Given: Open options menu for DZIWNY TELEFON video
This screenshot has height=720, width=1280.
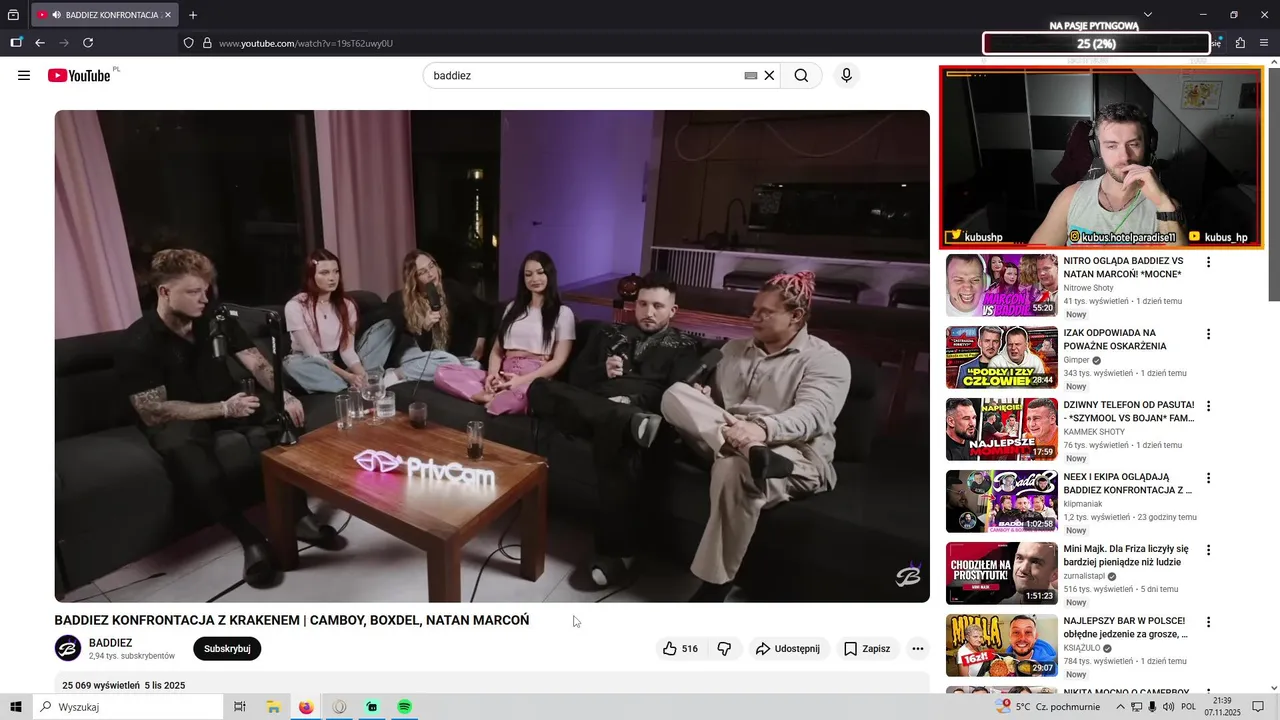Looking at the screenshot, I should 1208,406.
